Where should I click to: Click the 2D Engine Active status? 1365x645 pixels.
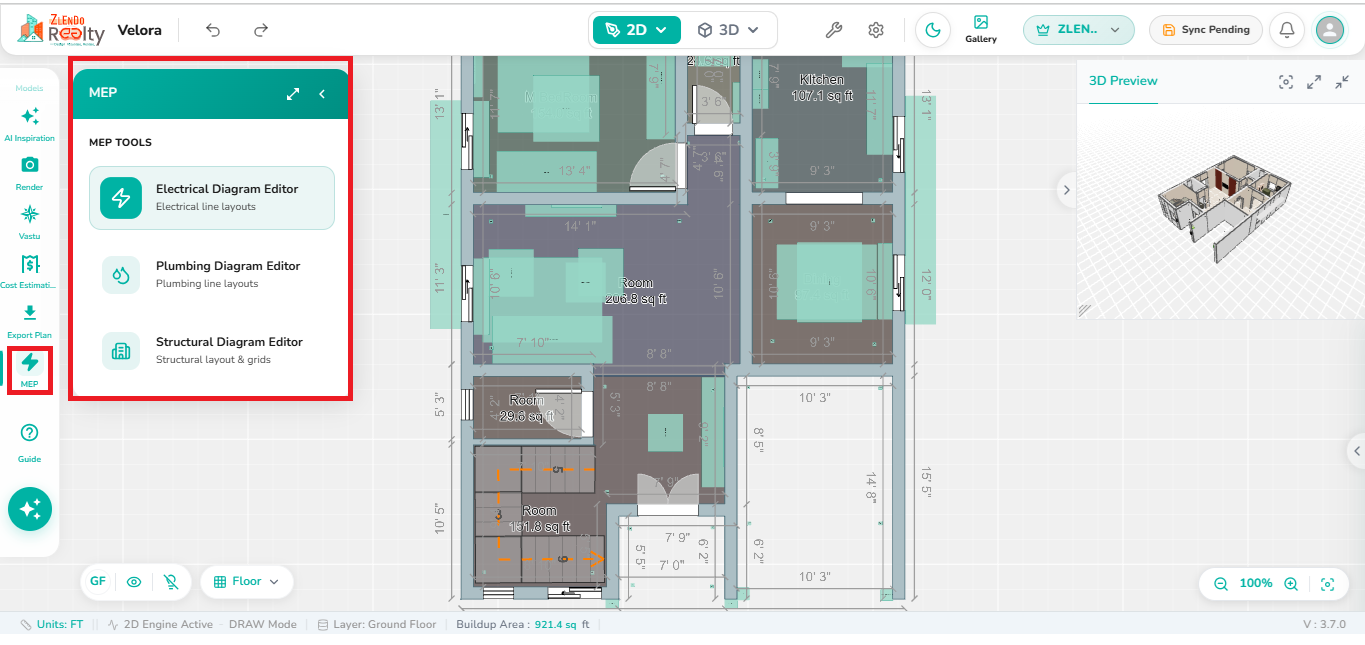point(160,624)
